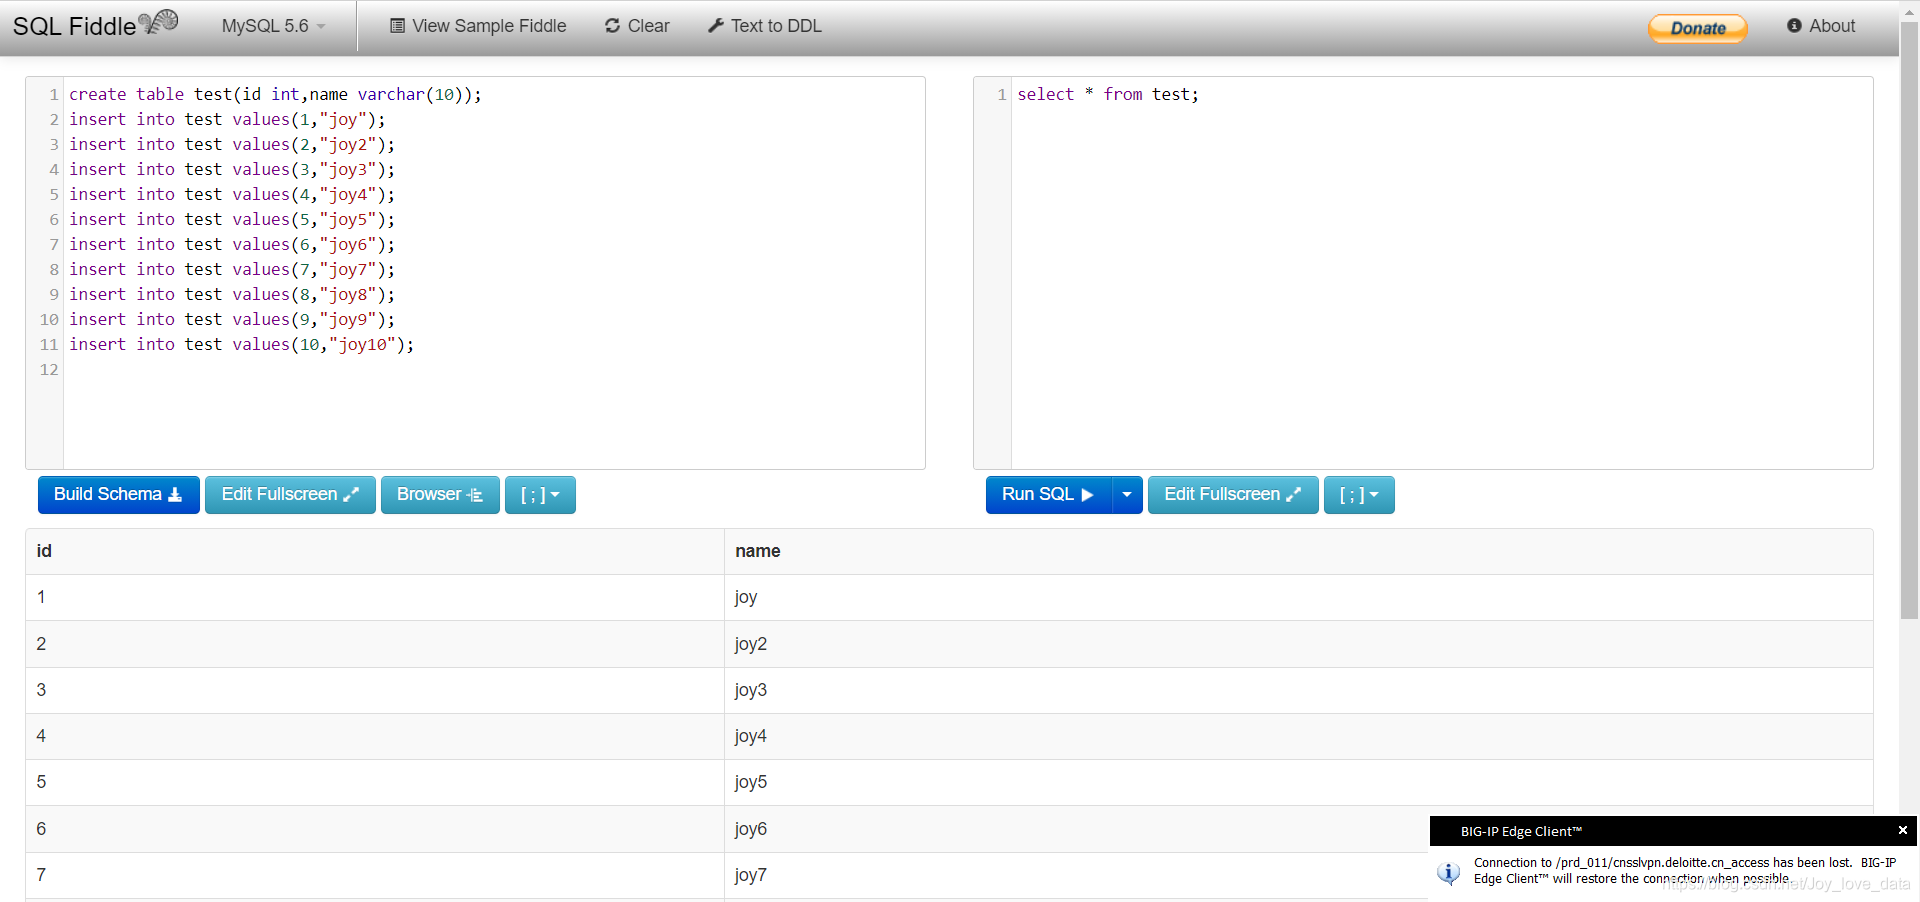This screenshot has height=902, width=1920.
Task: Select the 'joy5' result cell
Action: (1298, 782)
